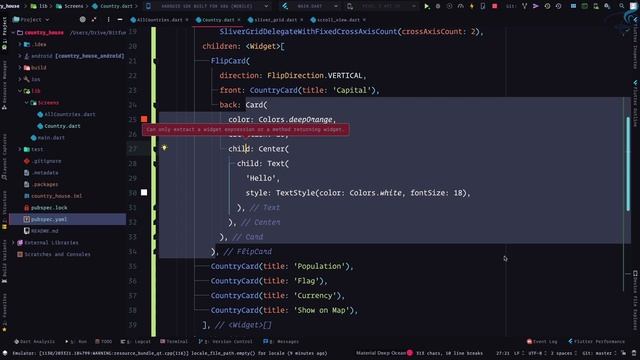Open Resource Manager side stripe
The height and width of the screenshot is (360, 640).
pos(4,85)
